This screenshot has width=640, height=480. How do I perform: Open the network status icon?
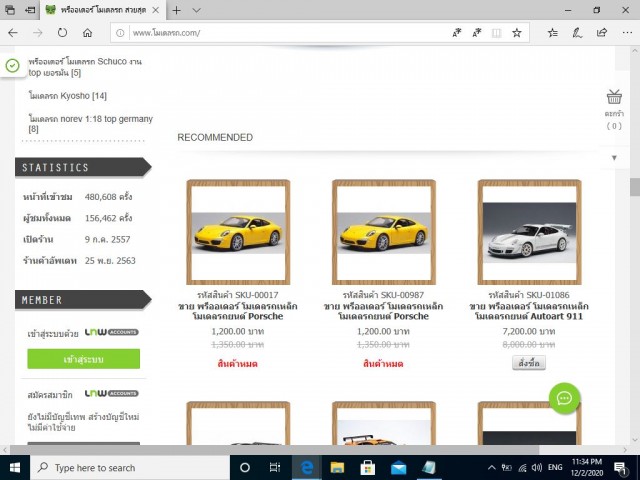(x=522, y=468)
